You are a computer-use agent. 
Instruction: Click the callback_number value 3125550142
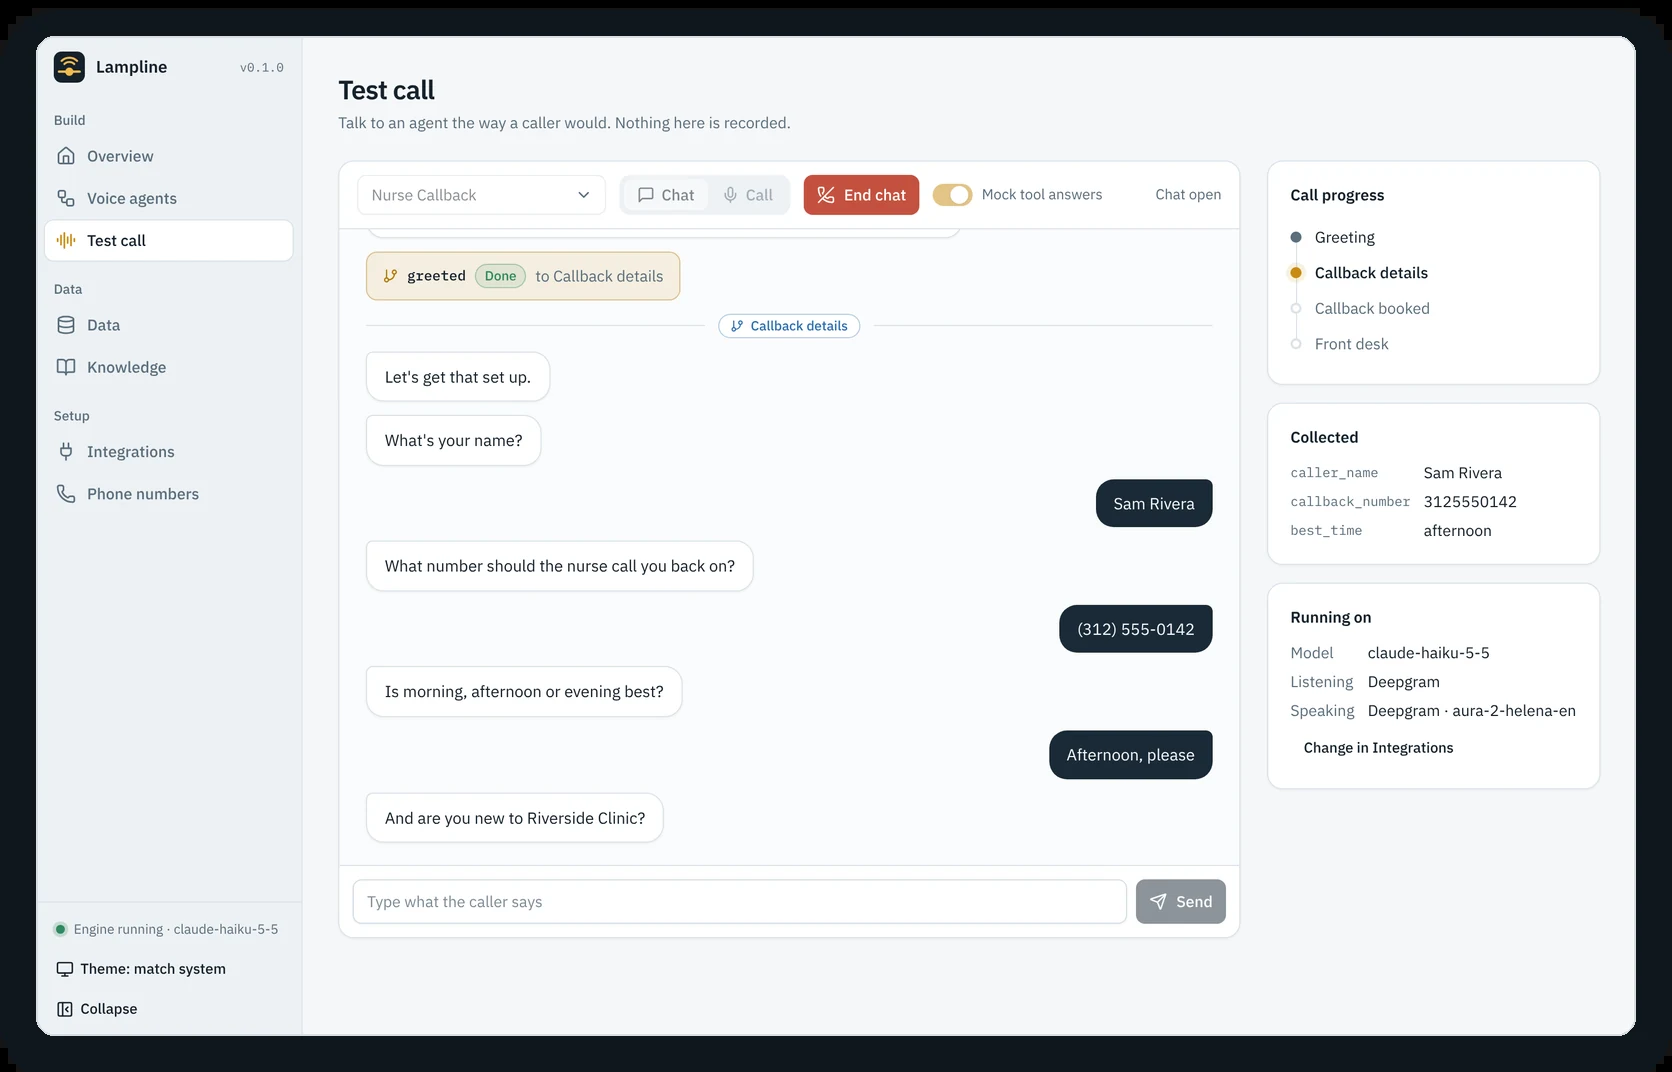[1470, 502]
